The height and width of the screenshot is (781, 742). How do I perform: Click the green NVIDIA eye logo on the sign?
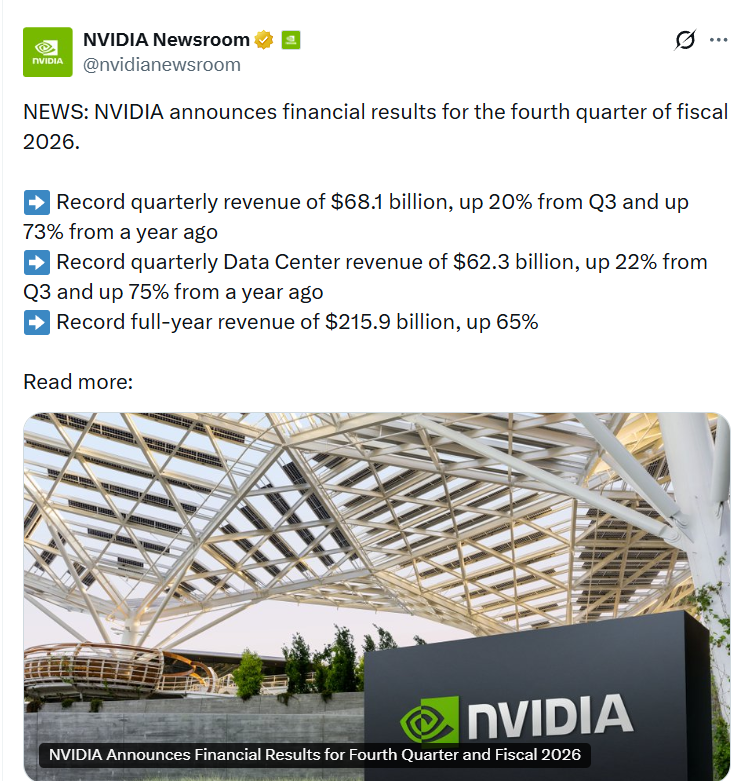(429, 724)
